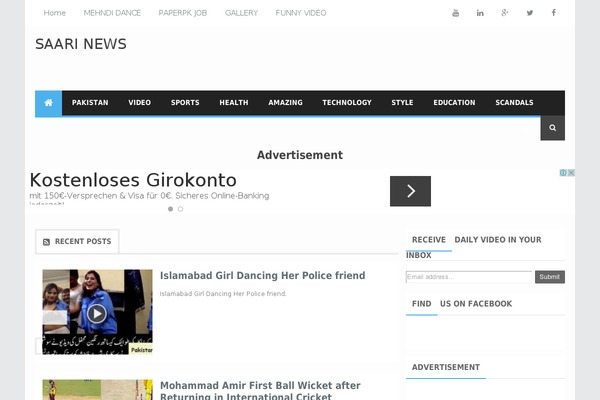
Task: Click the sidebar ADVERTISEMENT heading
Action: click(446, 367)
